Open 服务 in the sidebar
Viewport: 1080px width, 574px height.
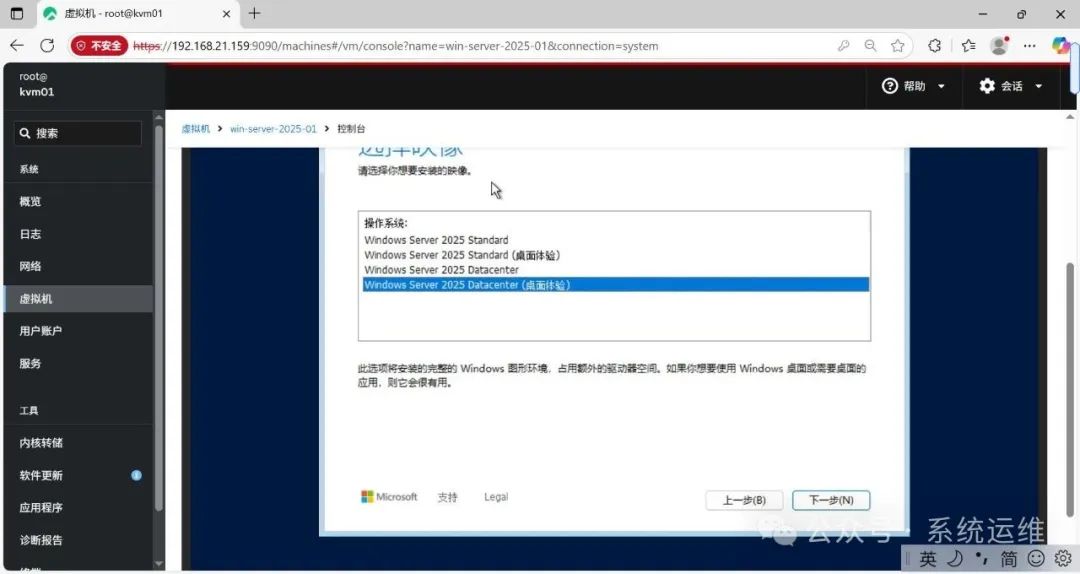78,363
